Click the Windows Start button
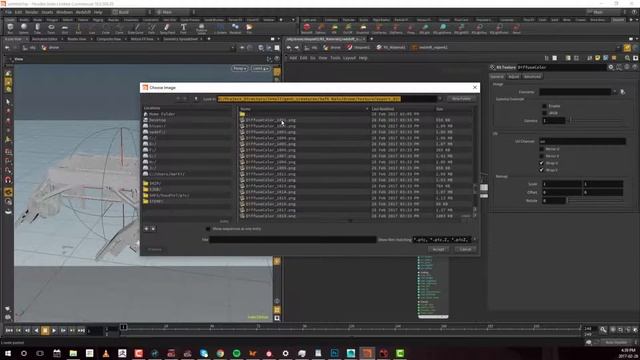640x360 pixels. click(8, 353)
